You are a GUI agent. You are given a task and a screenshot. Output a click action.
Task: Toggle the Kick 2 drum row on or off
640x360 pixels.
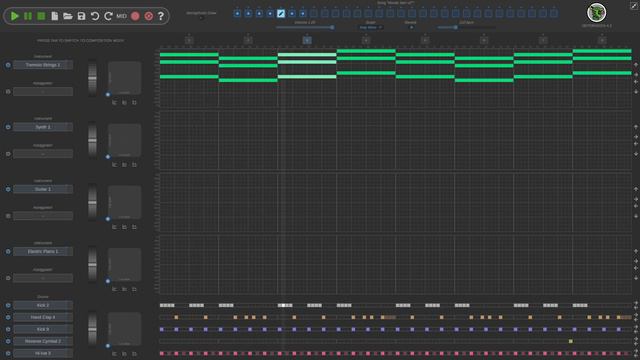point(8,305)
